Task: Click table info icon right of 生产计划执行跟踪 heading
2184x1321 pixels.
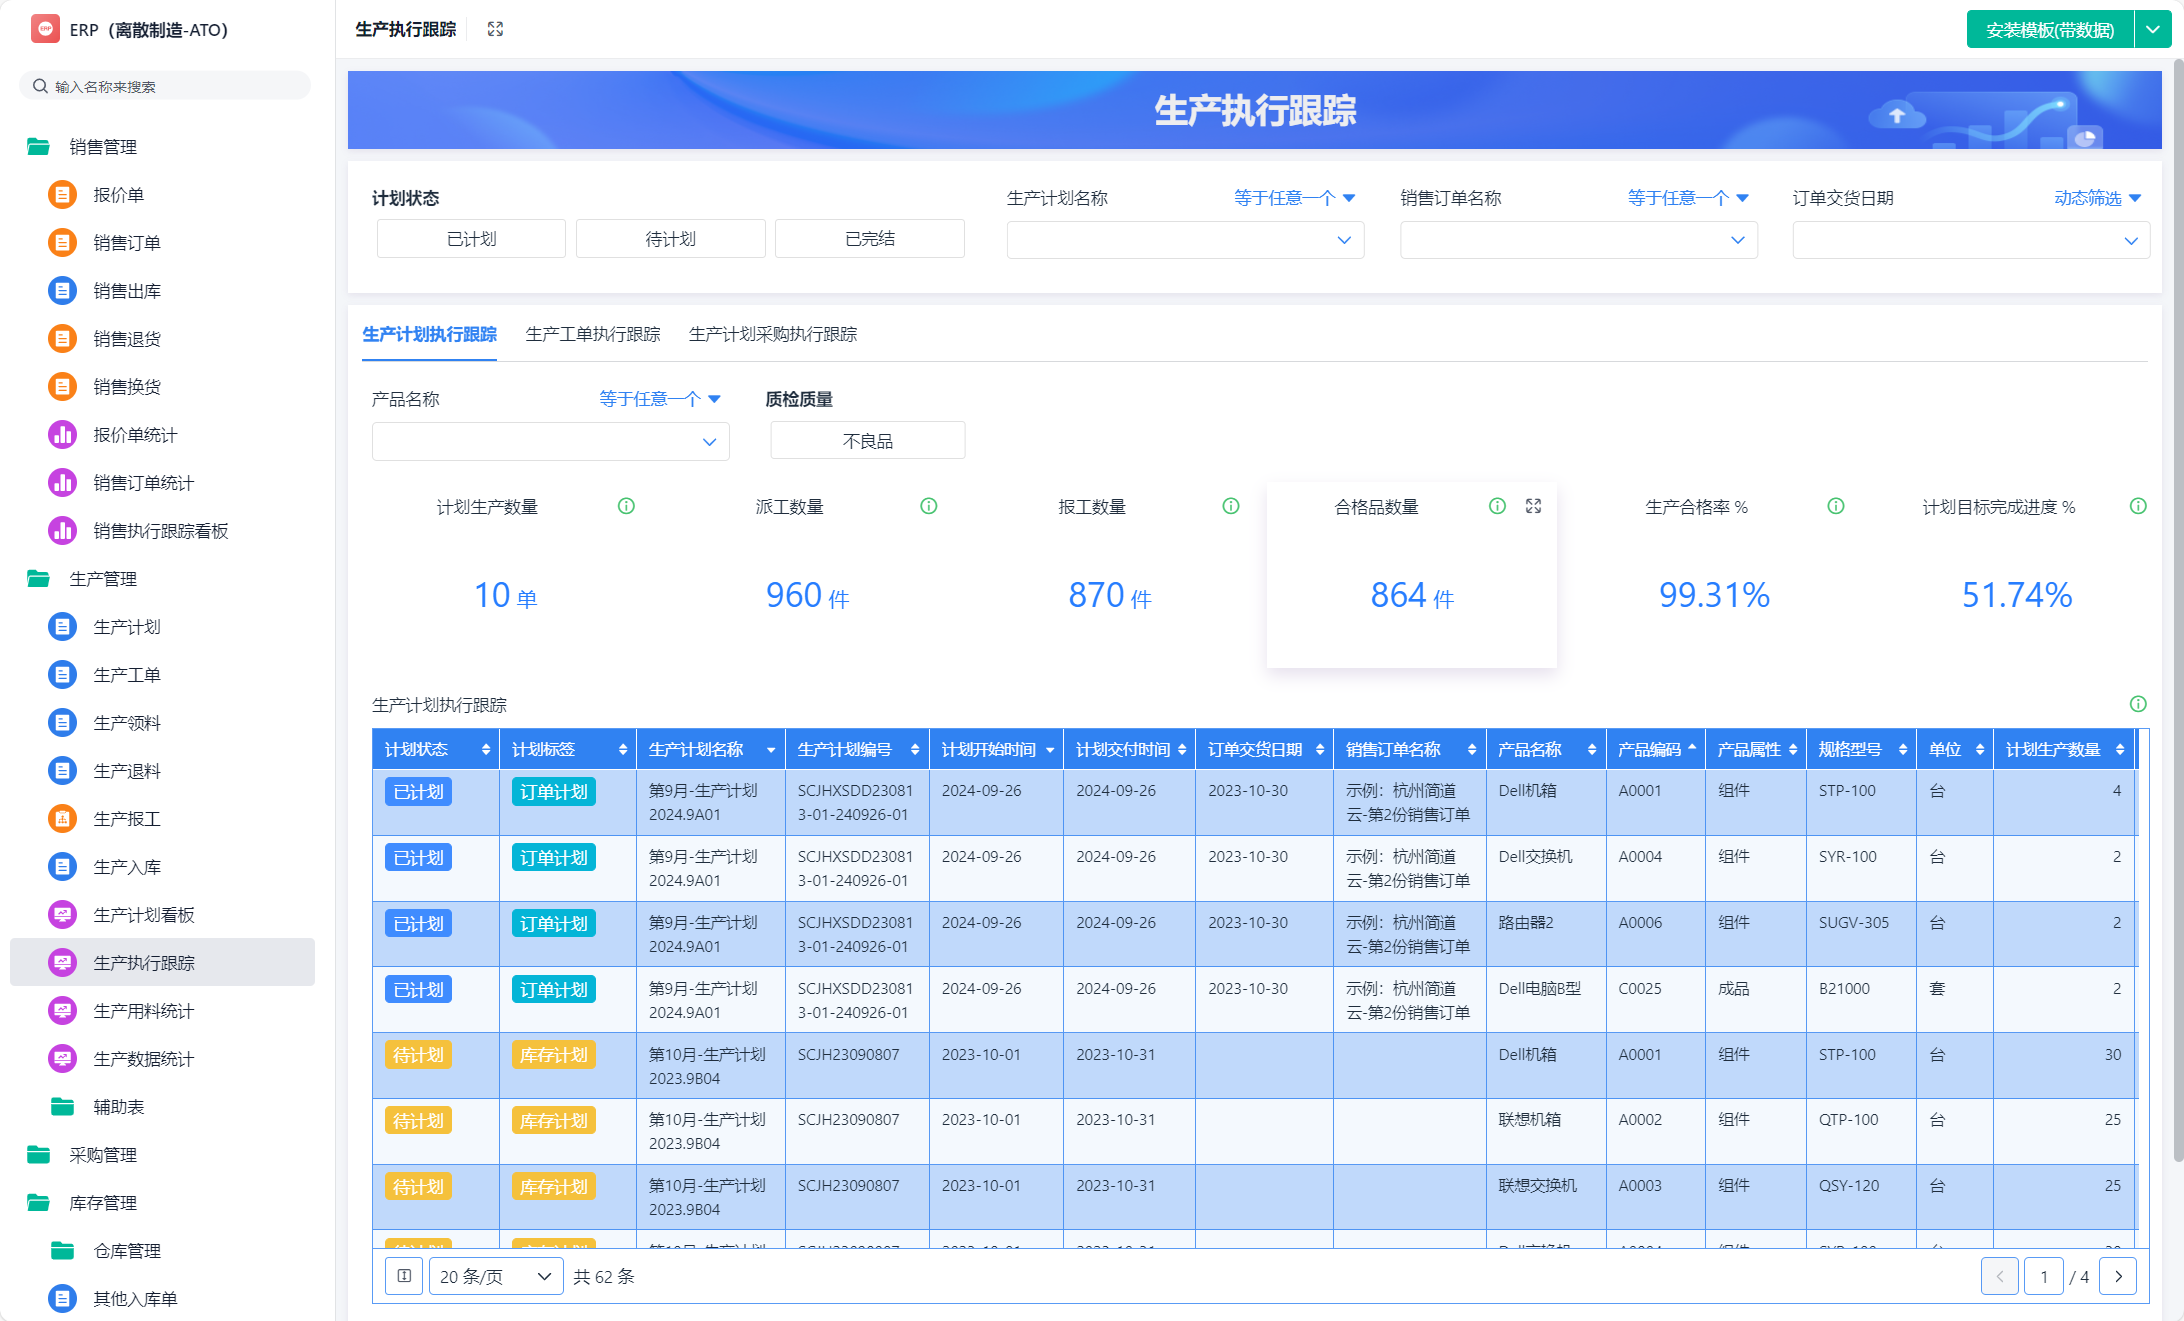Action: pyautogui.click(x=2137, y=704)
